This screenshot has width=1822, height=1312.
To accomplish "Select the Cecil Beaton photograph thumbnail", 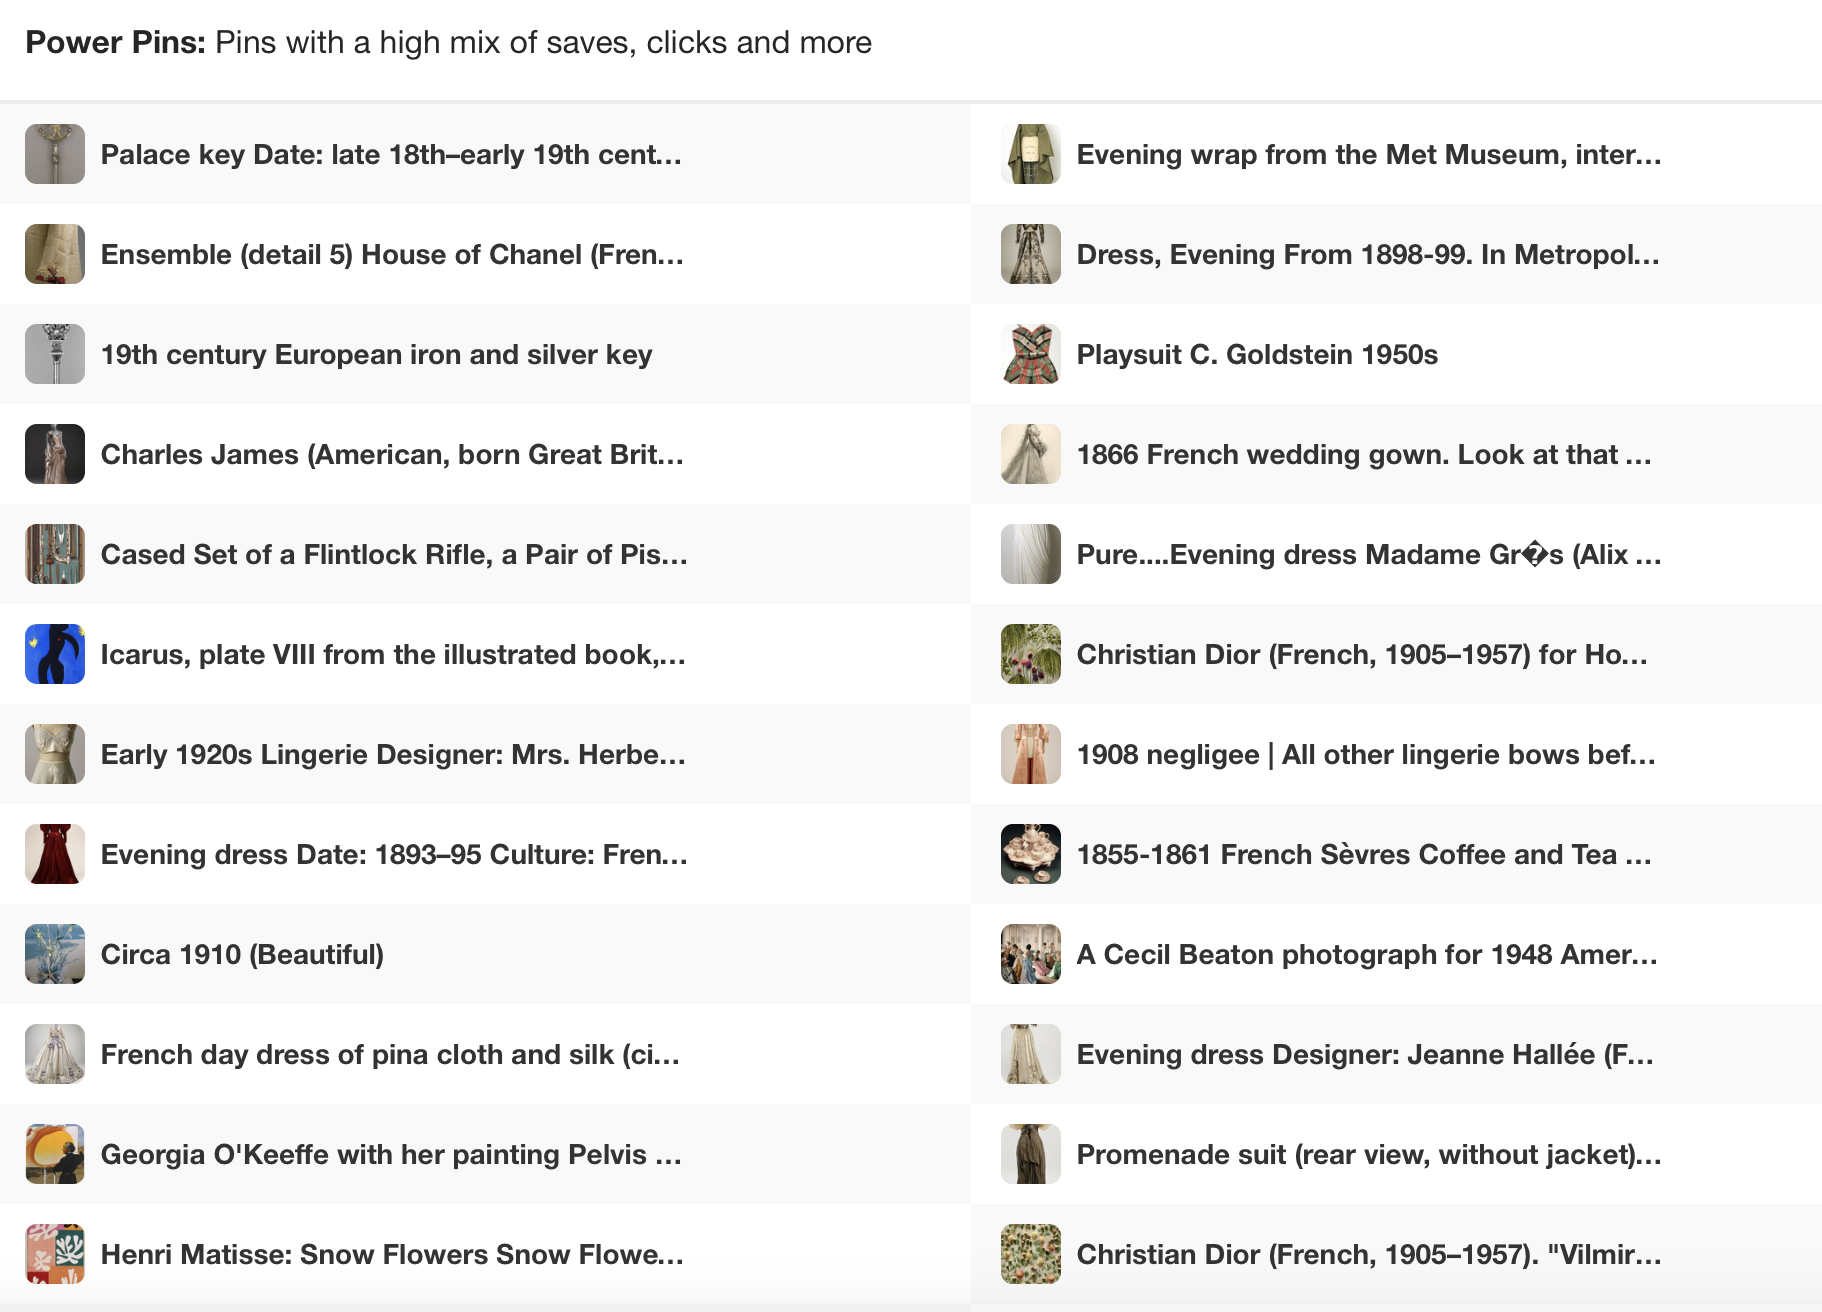I will [1031, 954].
